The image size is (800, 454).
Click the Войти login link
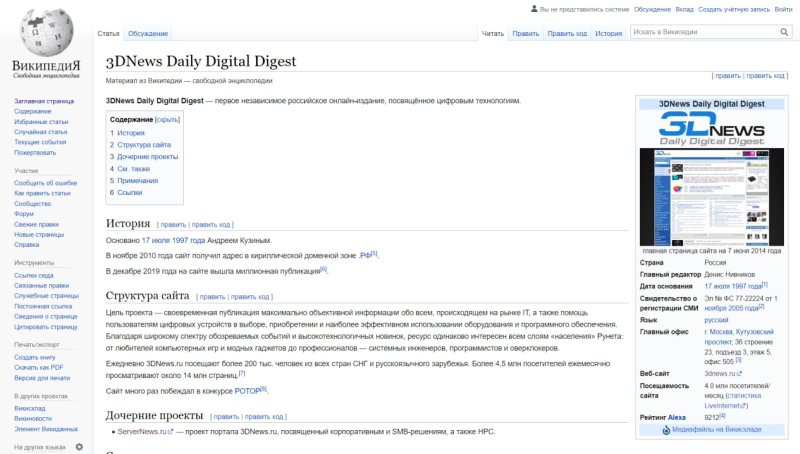click(783, 9)
